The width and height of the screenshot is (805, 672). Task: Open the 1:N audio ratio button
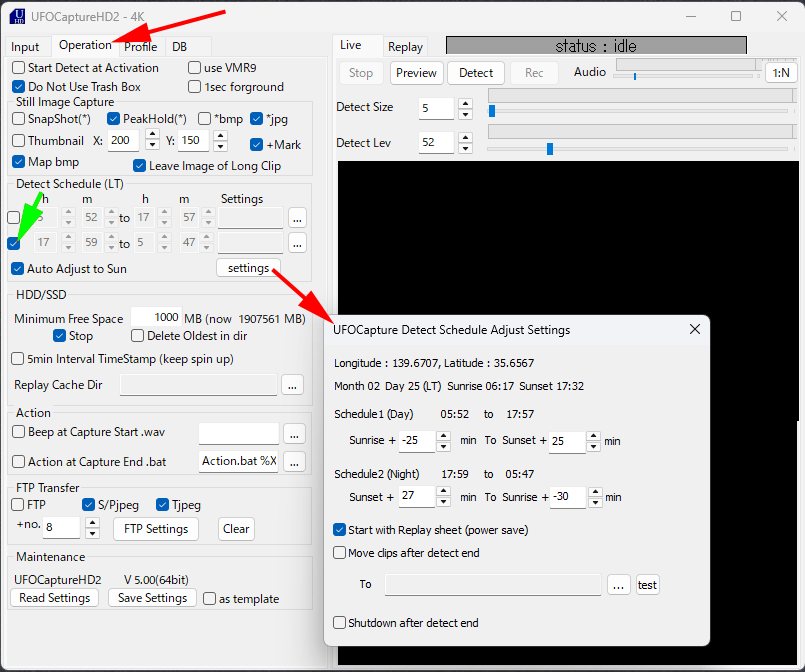click(x=780, y=73)
